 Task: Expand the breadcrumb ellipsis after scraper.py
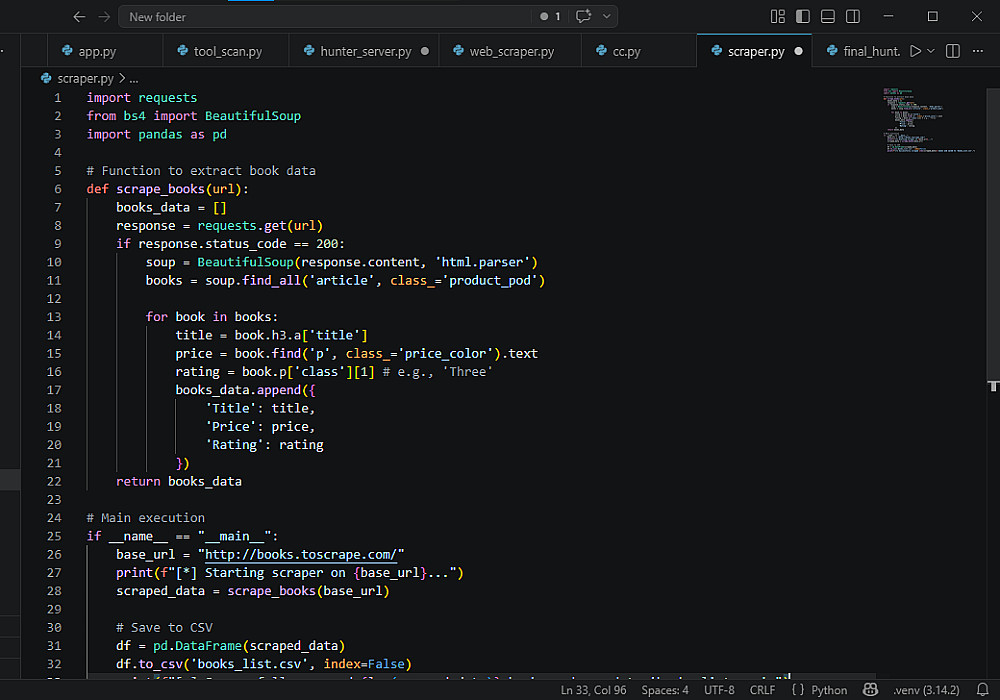point(134,78)
